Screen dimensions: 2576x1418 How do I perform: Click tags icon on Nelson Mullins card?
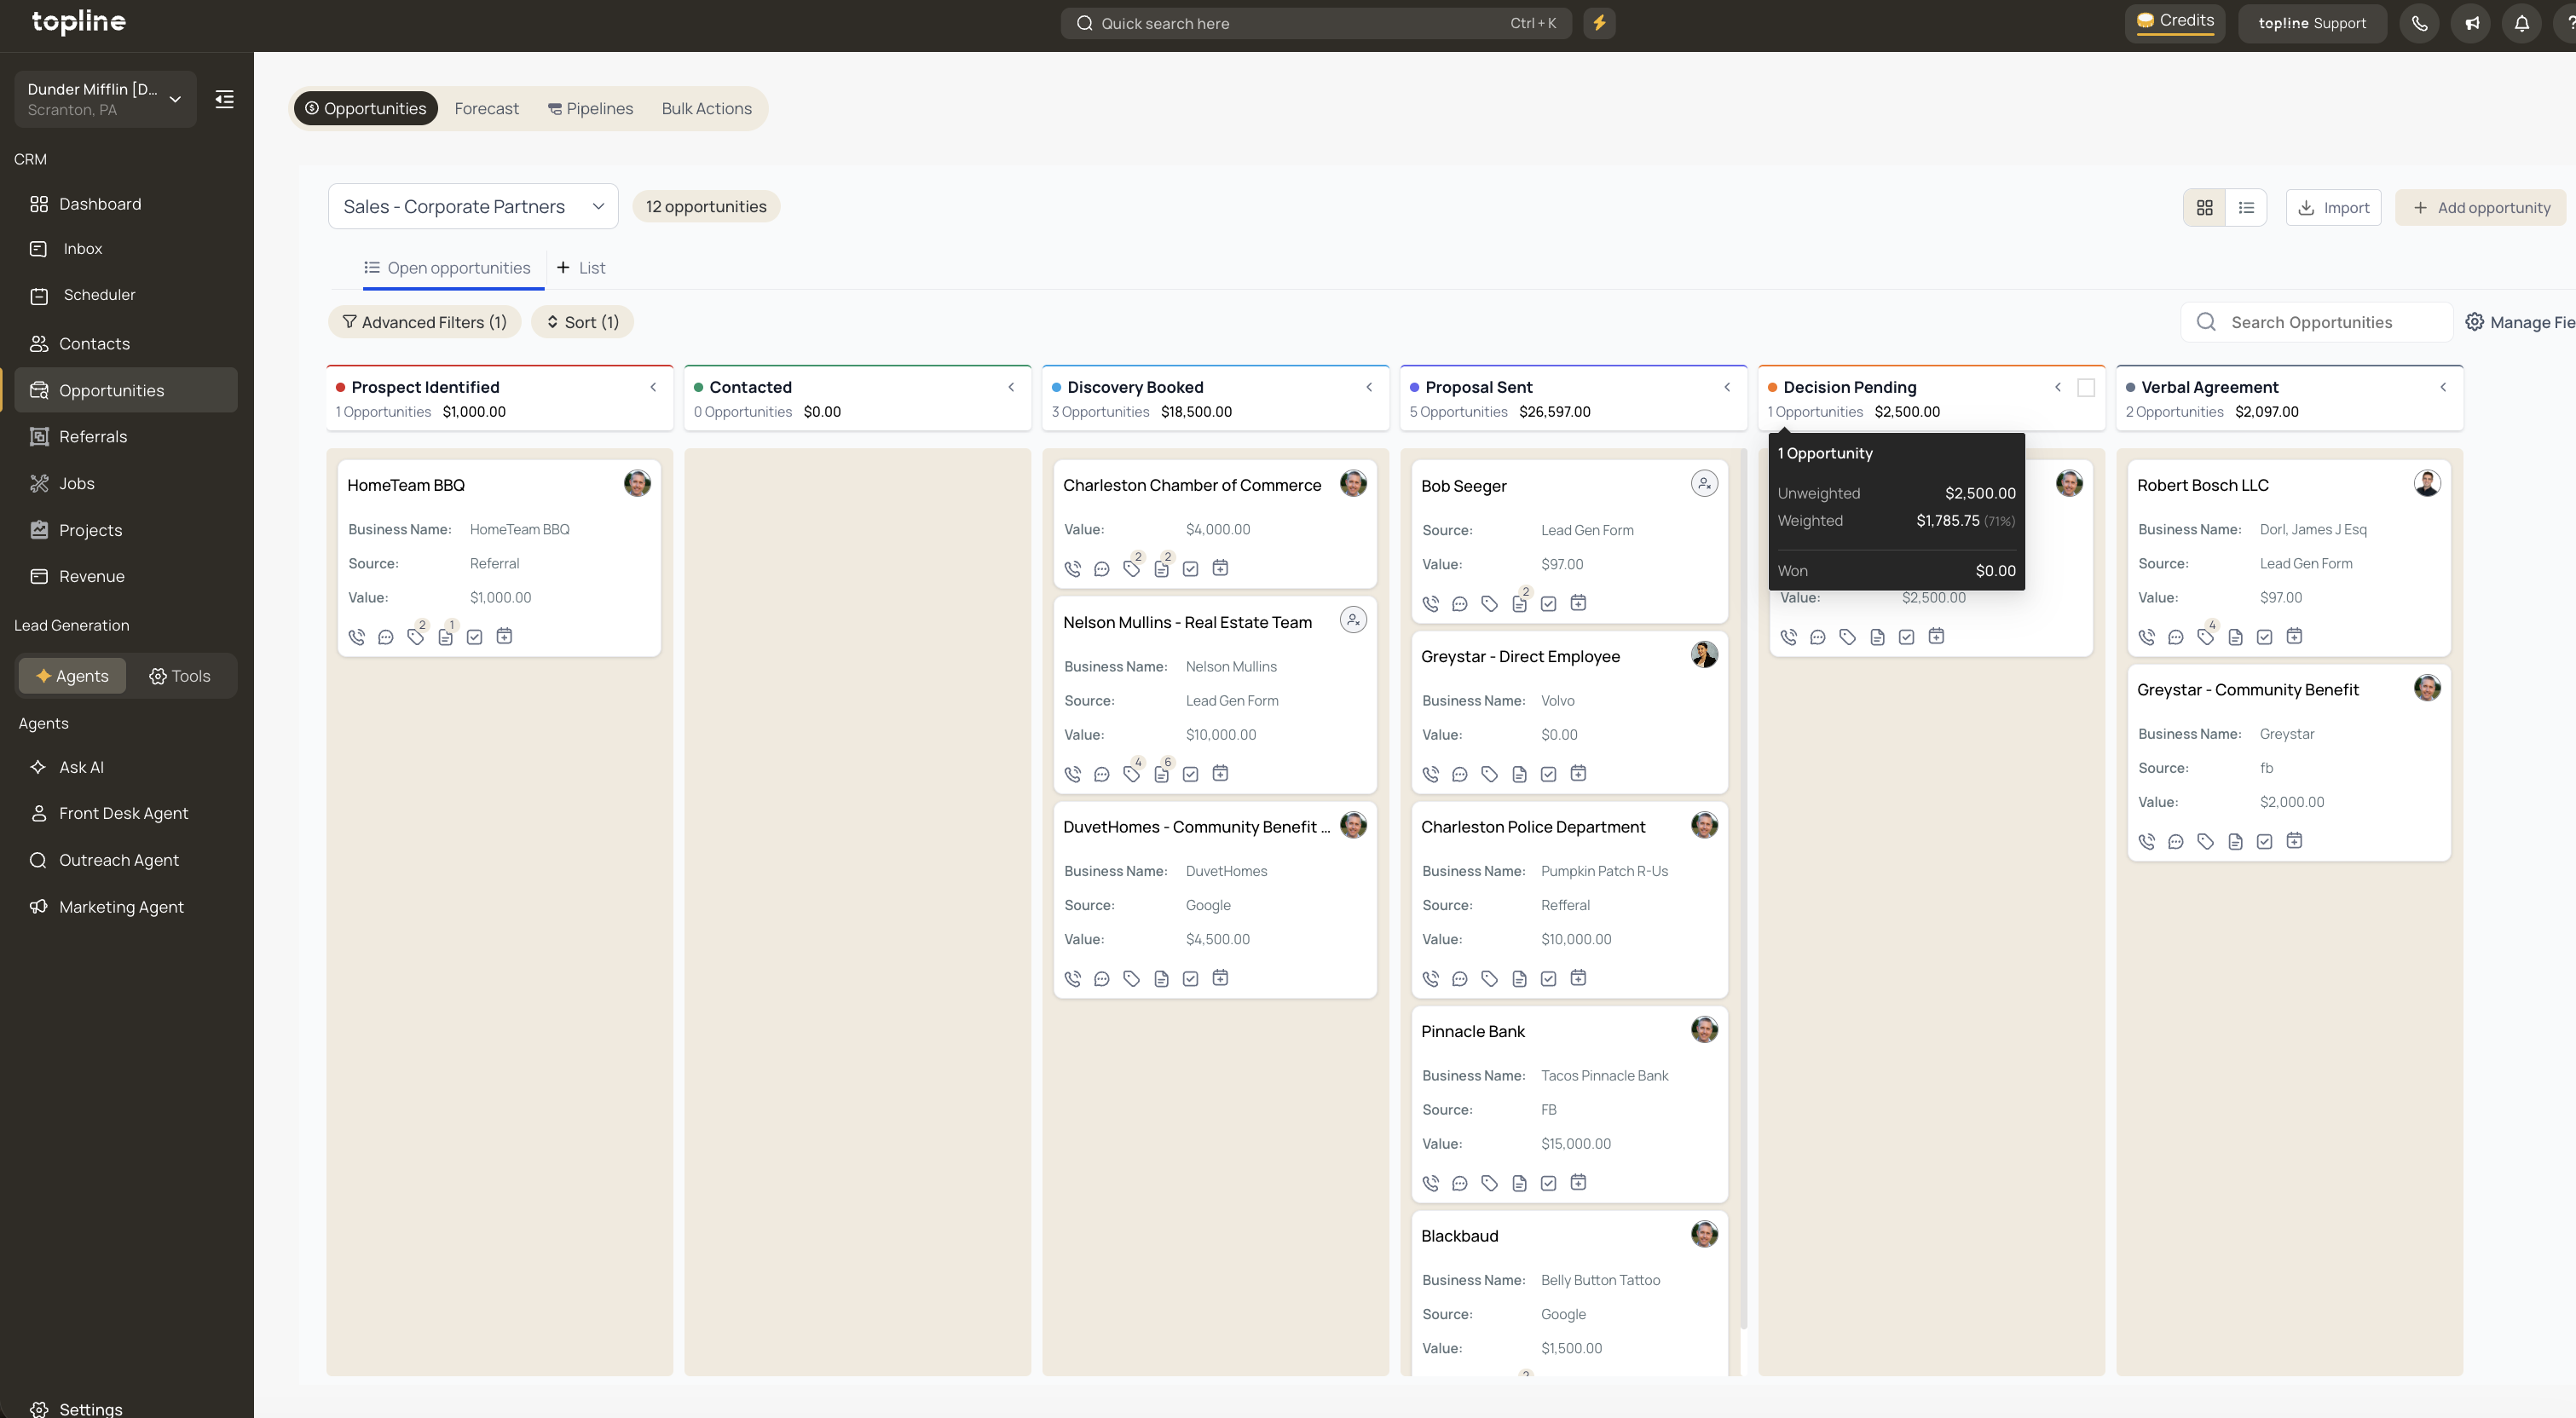tap(1132, 774)
